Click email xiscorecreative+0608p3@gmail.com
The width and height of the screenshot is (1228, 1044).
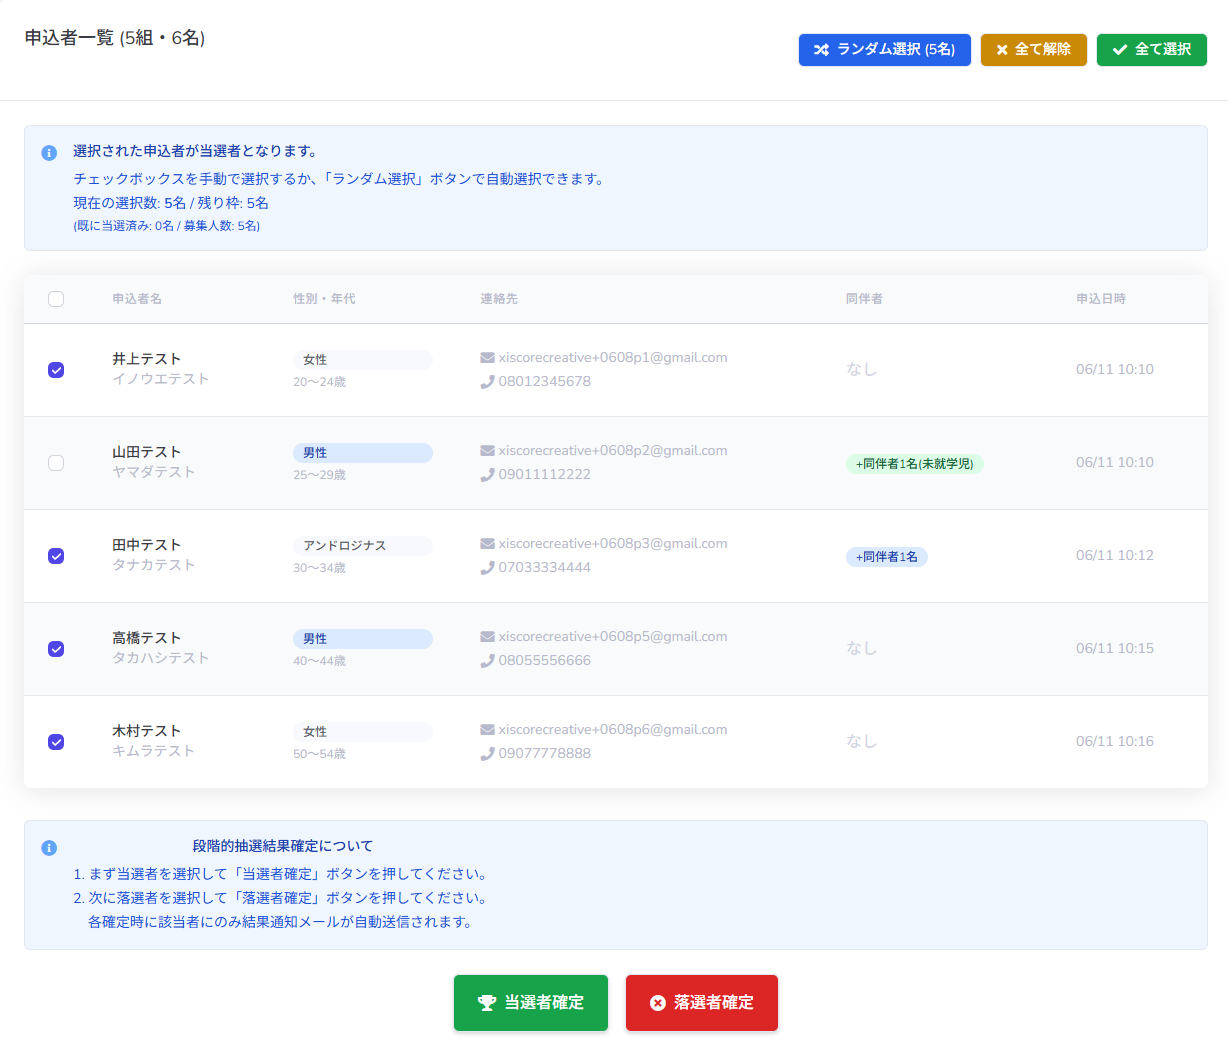(x=613, y=544)
